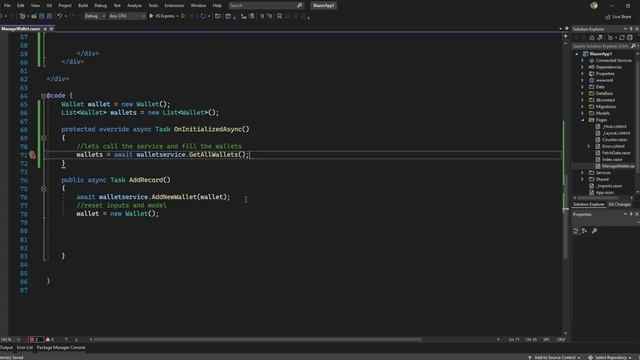Image resolution: width=640 pixels, height=360 pixels.
Task: Expand the Shared folder
Action: coord(582,179)
